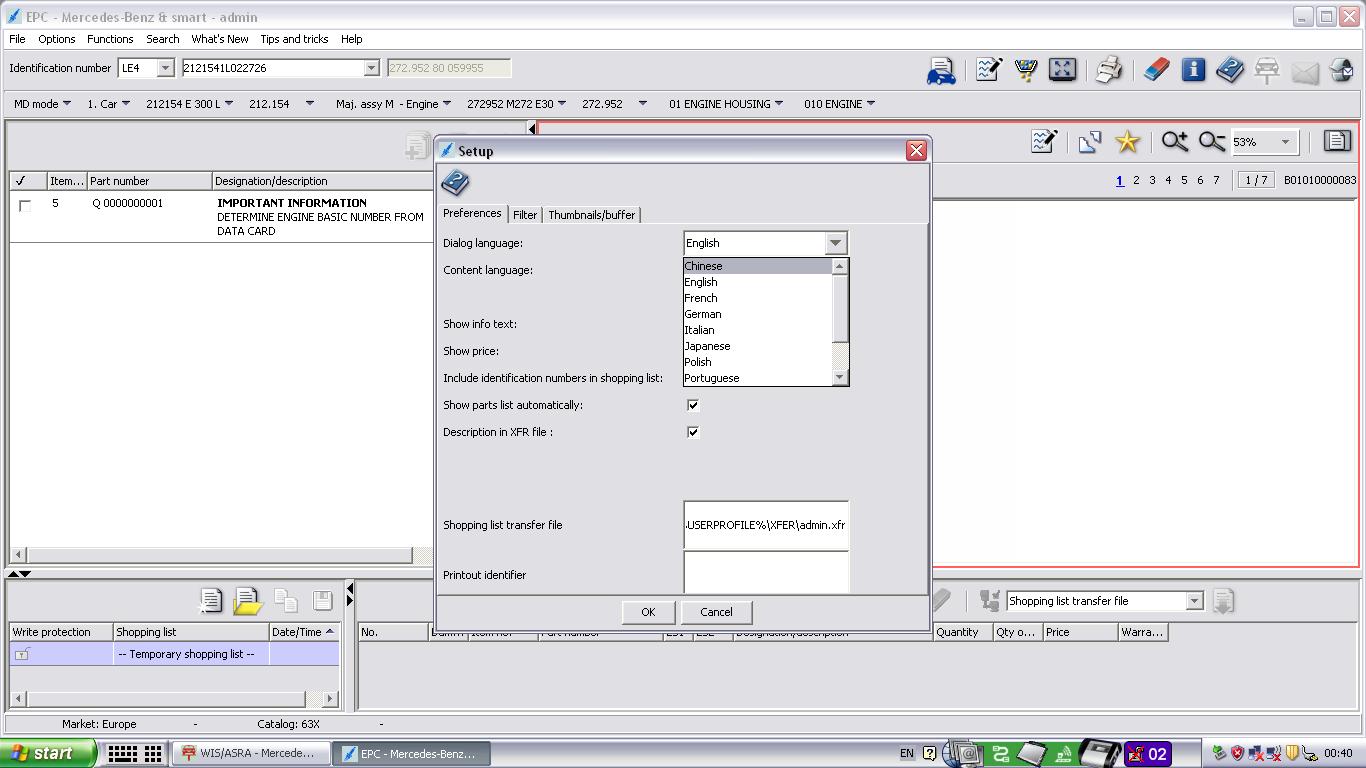Create a new shopping list icon
This screenshot has width=1366, height=768.
click(x=210, y=600)
